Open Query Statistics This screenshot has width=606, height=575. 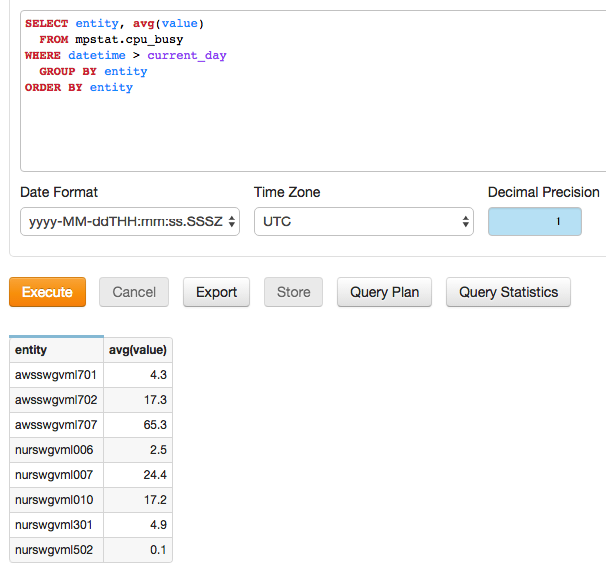tap(508, 292)
